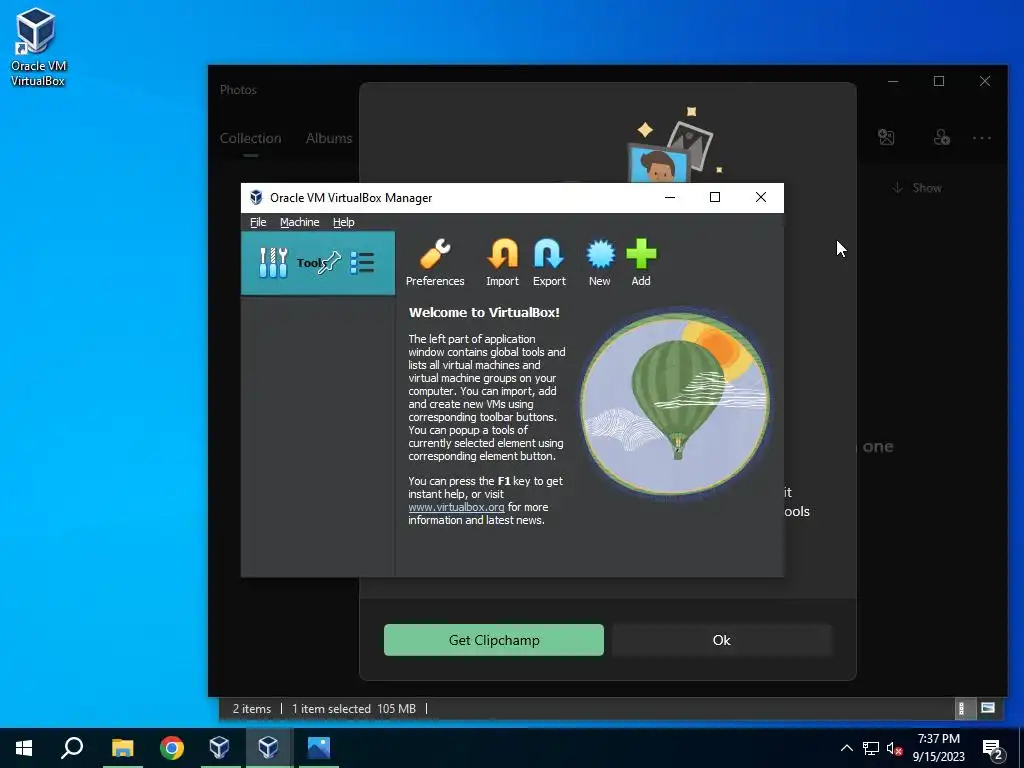Switch to Albums tab in Photos
This screenshot has width=1024, height=768.
328,138
